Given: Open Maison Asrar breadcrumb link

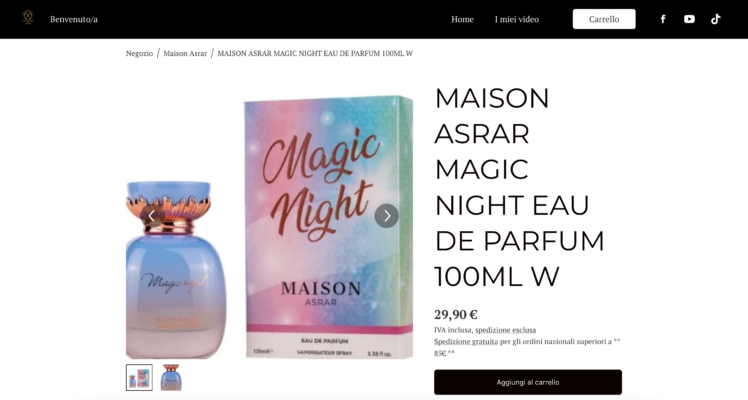Looking at the screenshot, I should [x=185, y=53].
